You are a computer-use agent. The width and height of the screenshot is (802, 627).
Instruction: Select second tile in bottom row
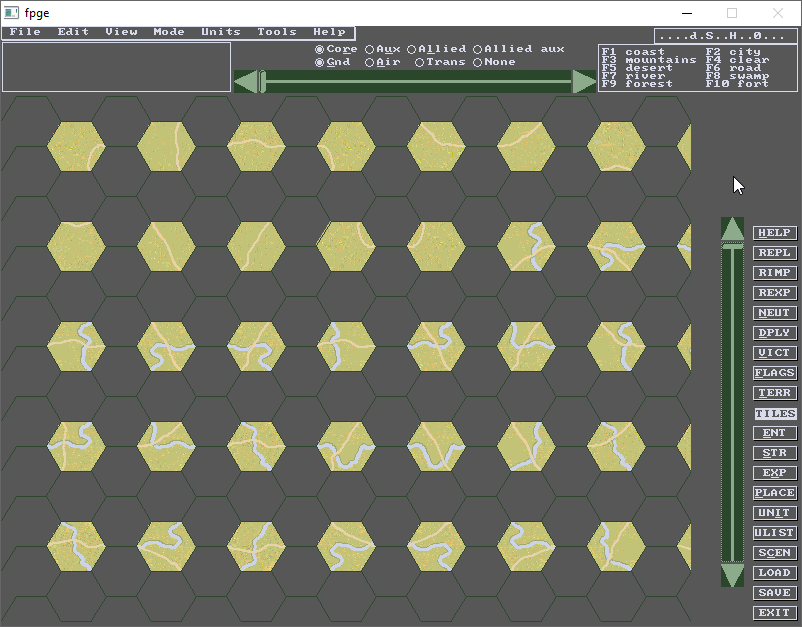click(x=166, y=547)
